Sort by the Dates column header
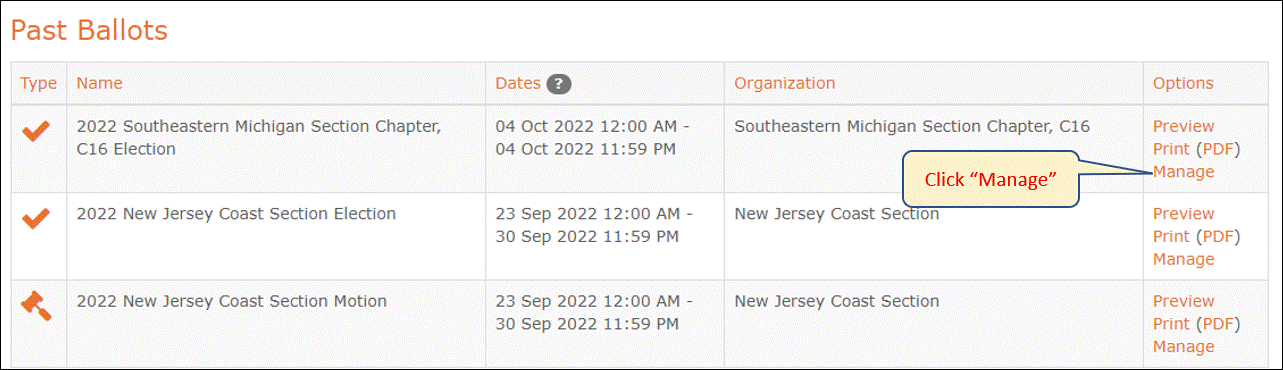Viewport: 1283px width, 370px height. (518, 83)
